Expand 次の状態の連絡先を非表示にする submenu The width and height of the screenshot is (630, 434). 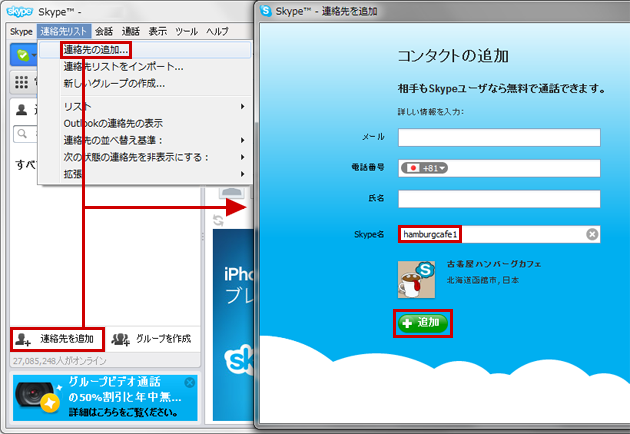[x=145, y=157]
